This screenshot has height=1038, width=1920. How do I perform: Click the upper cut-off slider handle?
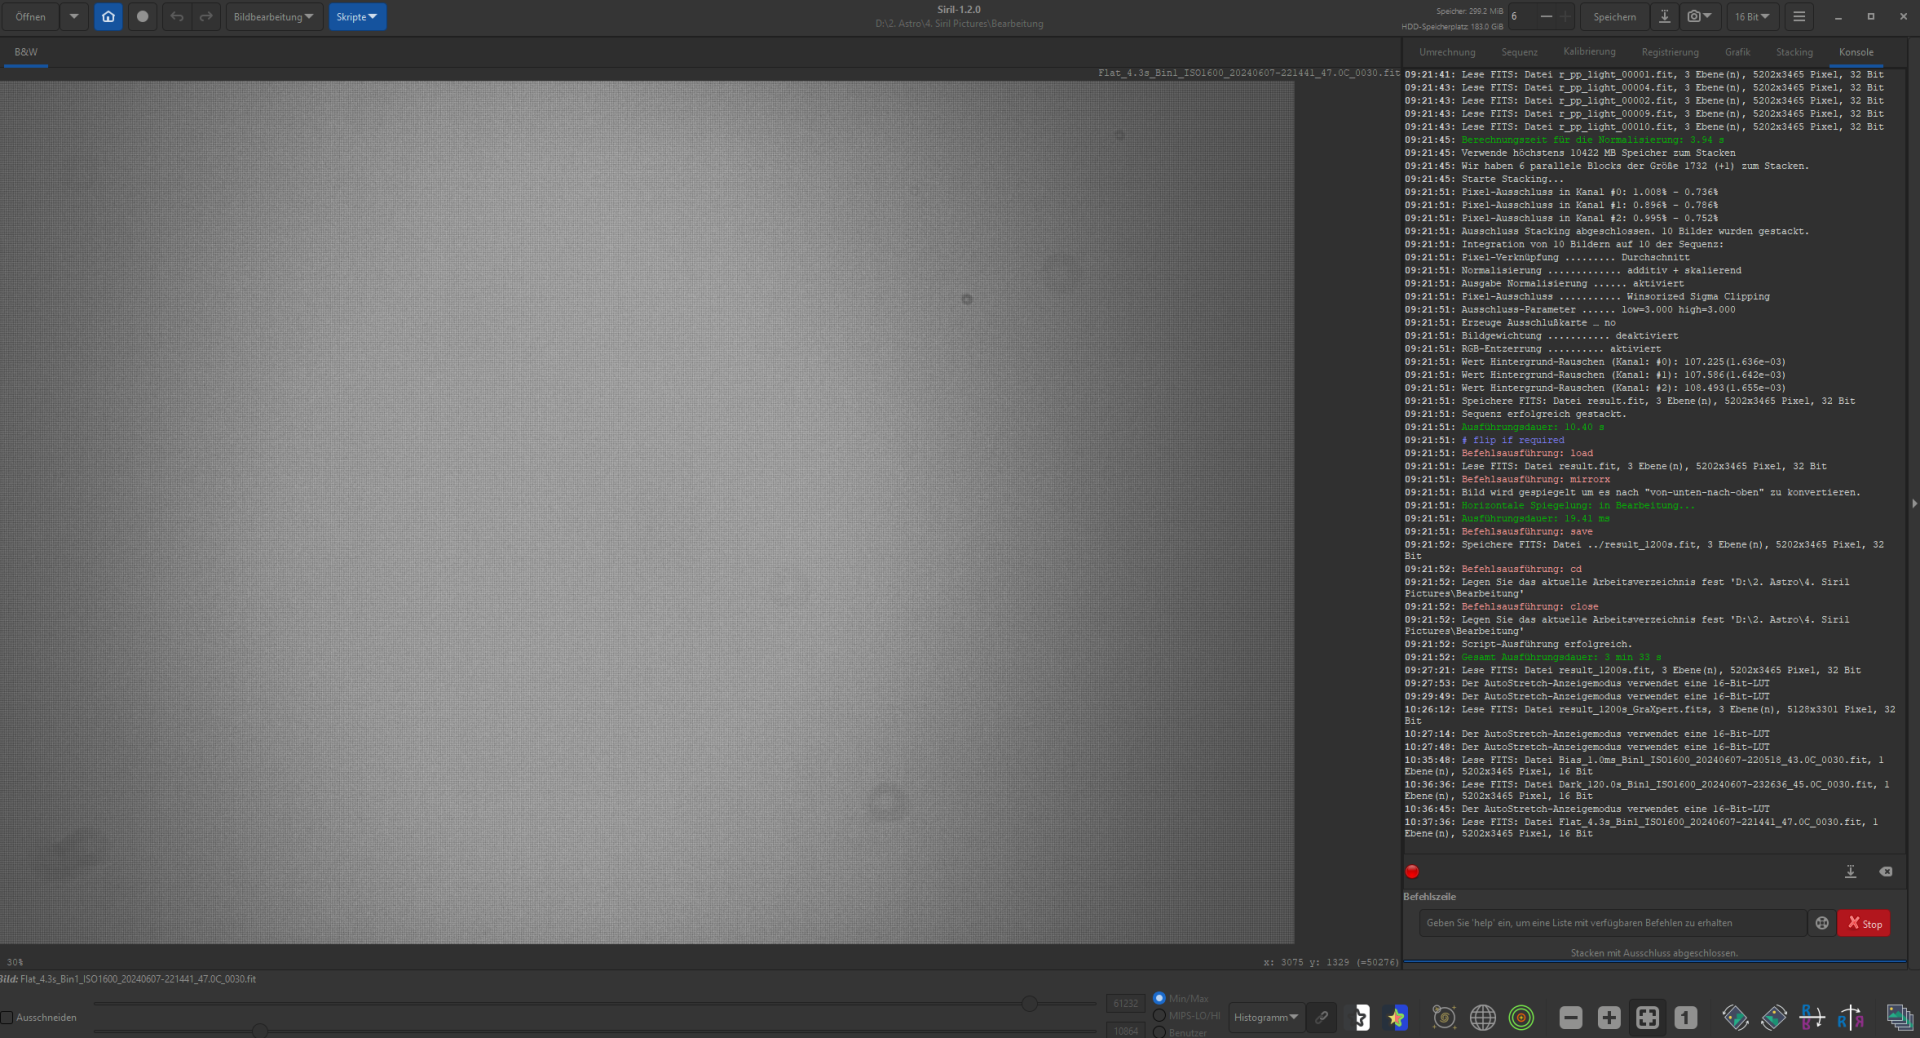click(x=1029, y=1004)
